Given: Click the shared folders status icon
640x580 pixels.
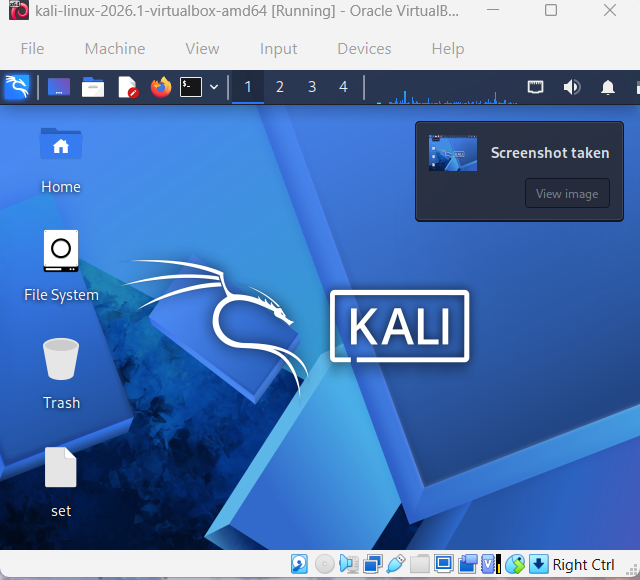Looking at the screenshot, I should (x=420, y=564).
